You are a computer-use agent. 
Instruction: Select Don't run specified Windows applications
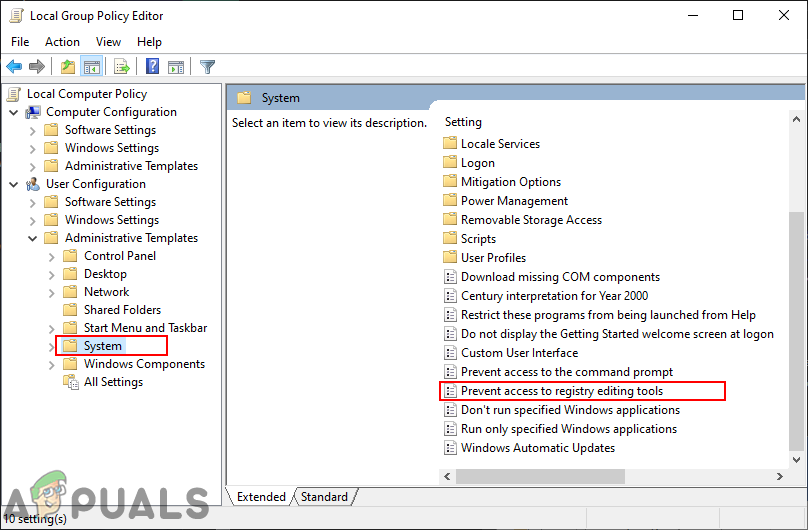coord(570,410)
